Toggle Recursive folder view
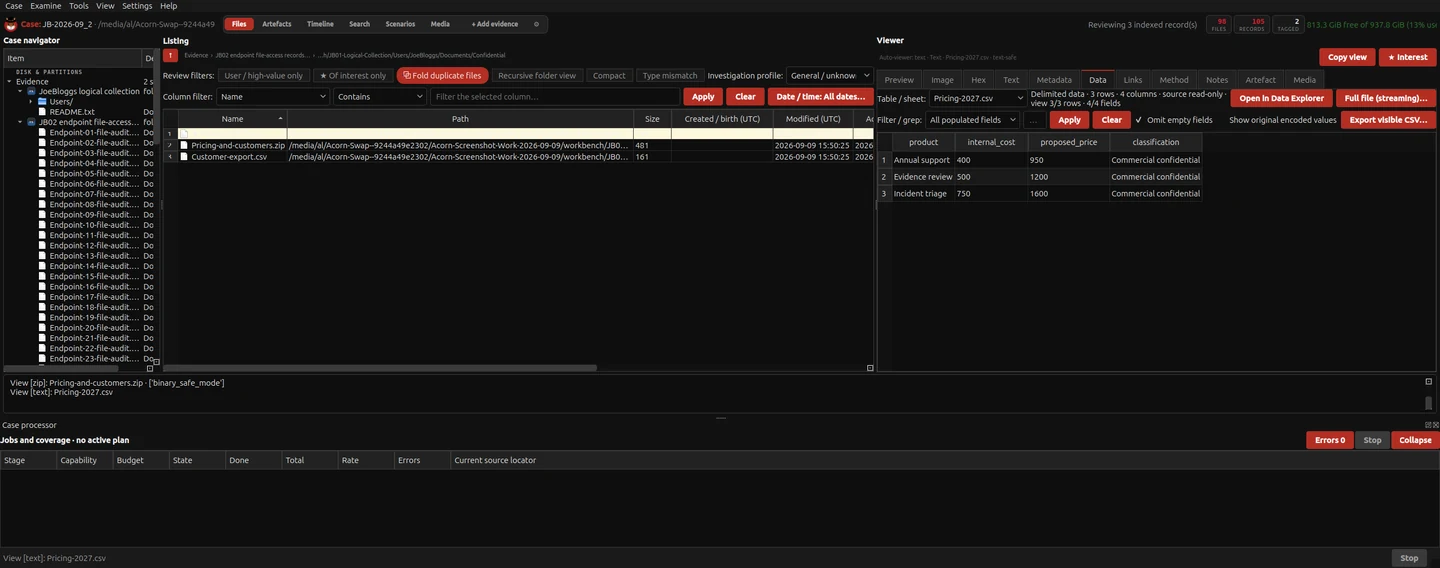The image size is (1440, 568). coord(537,75)
